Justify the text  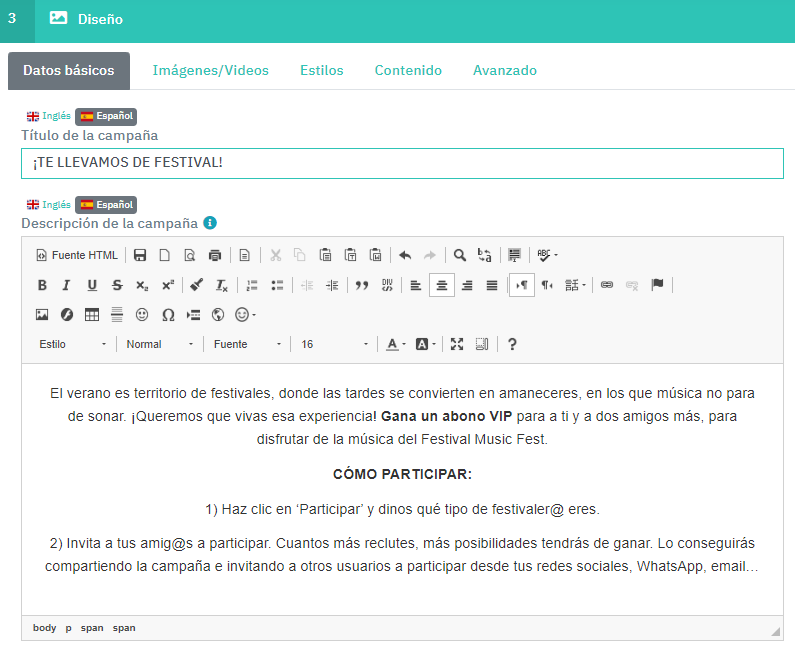click(492, 285)
